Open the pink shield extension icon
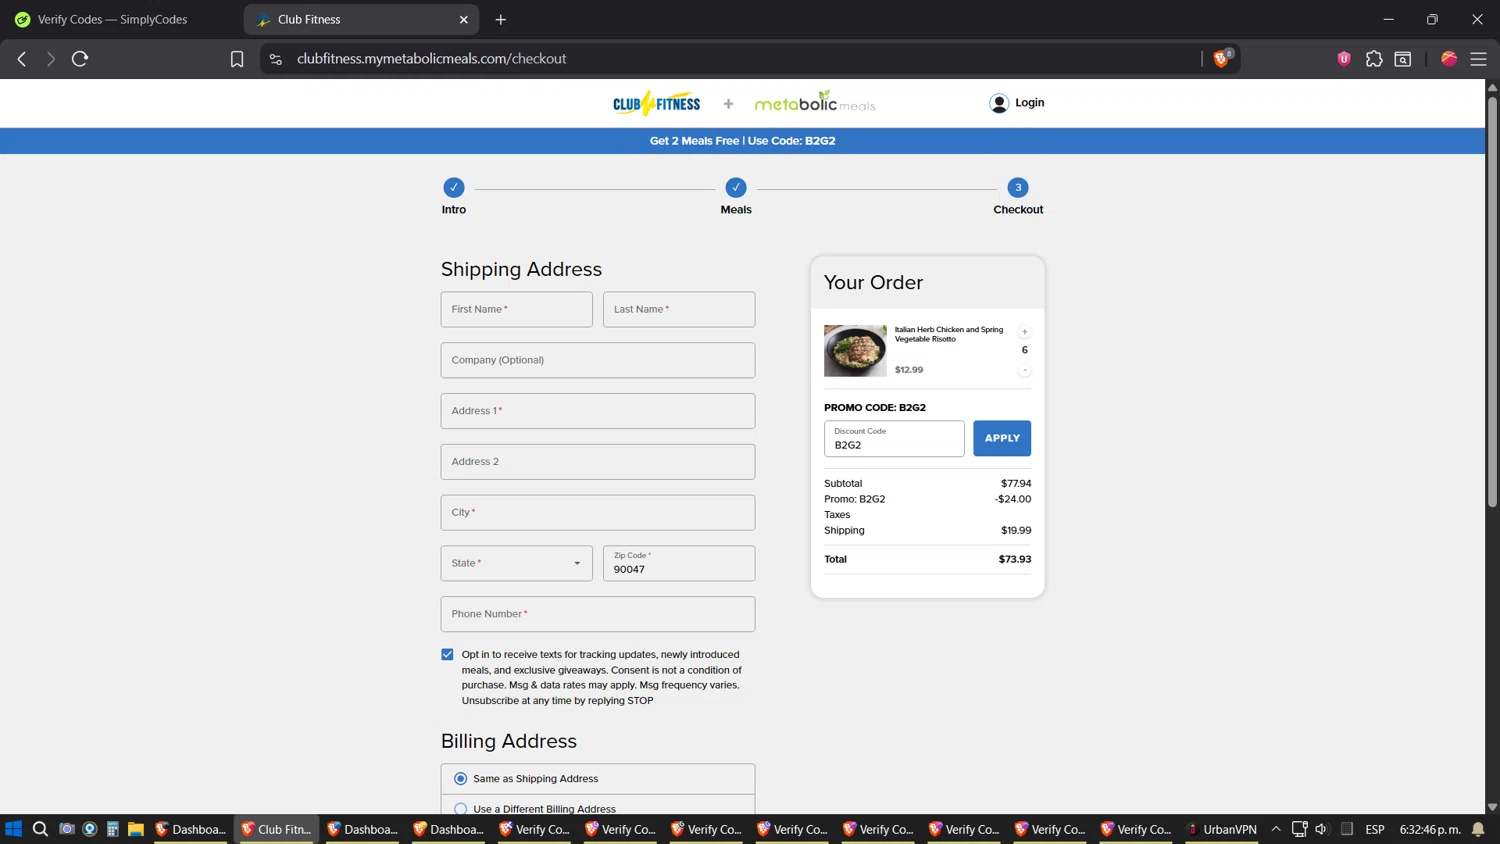 coord(1344,59)
